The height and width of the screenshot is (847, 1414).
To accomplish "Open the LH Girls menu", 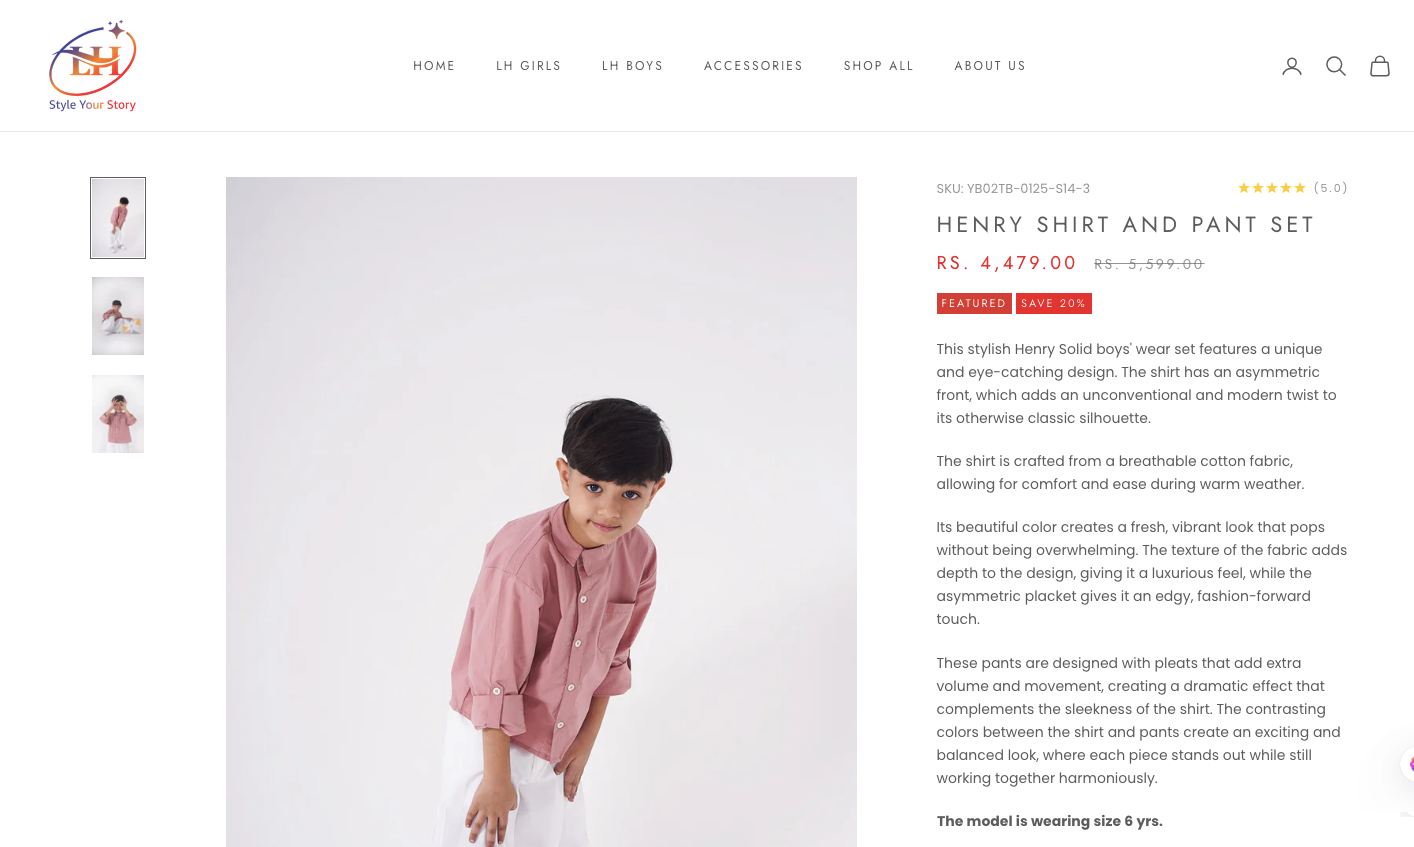I will click(528, 66).
